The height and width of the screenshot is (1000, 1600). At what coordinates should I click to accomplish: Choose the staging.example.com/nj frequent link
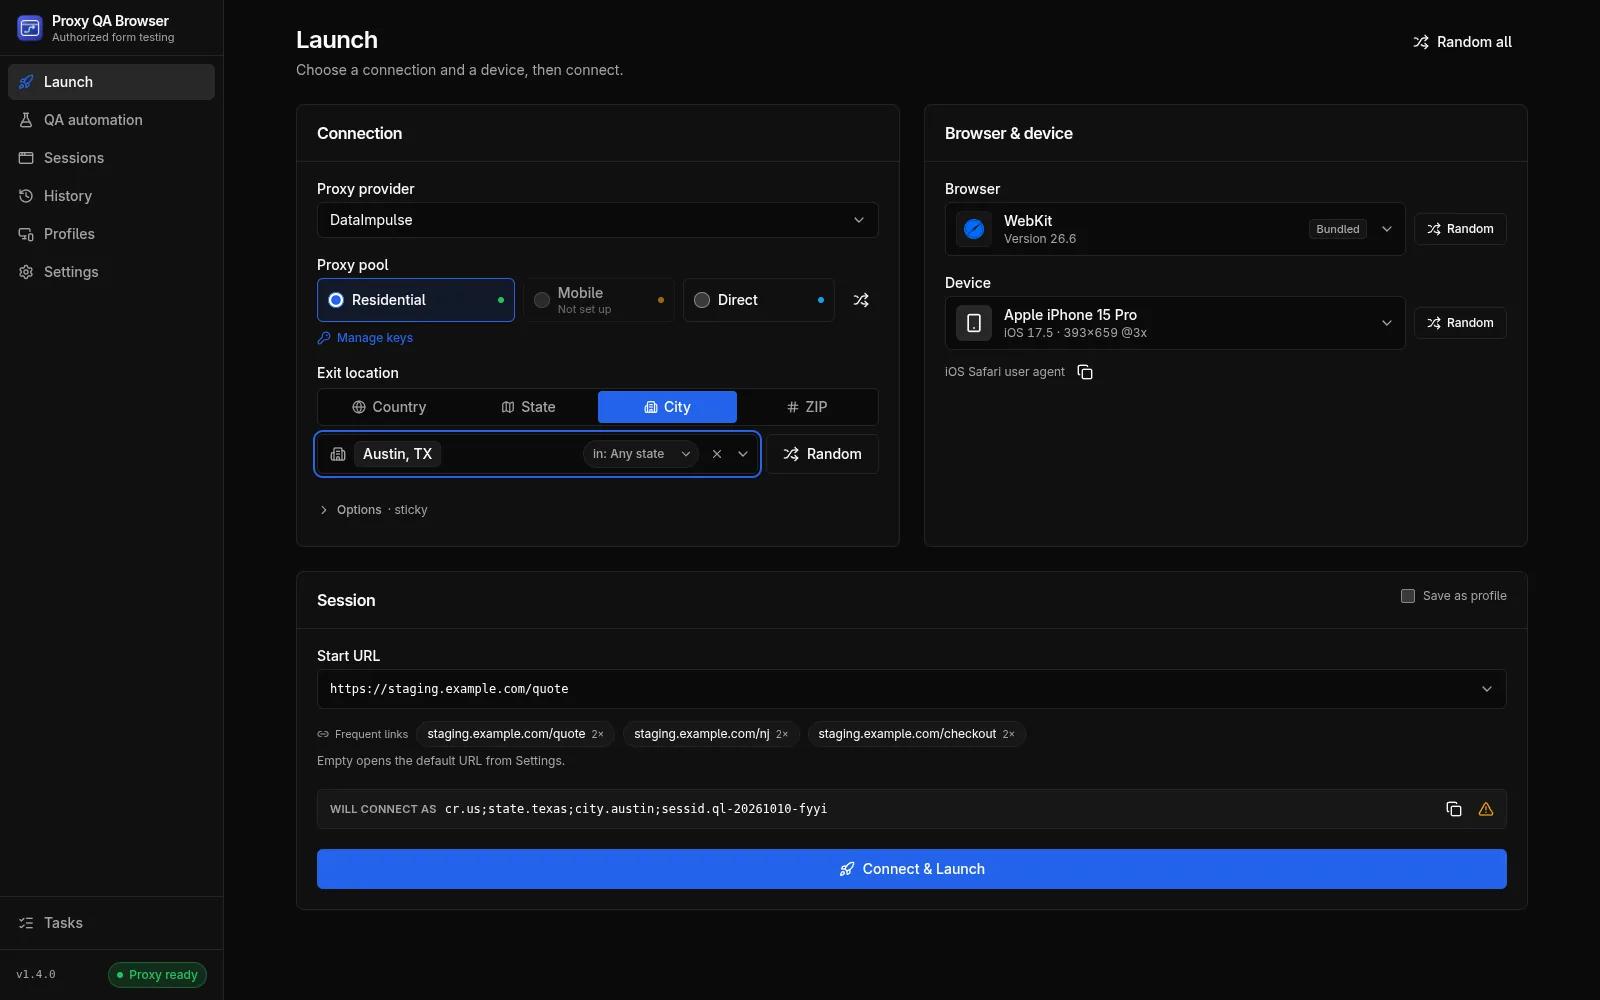[x=711, y=734]
